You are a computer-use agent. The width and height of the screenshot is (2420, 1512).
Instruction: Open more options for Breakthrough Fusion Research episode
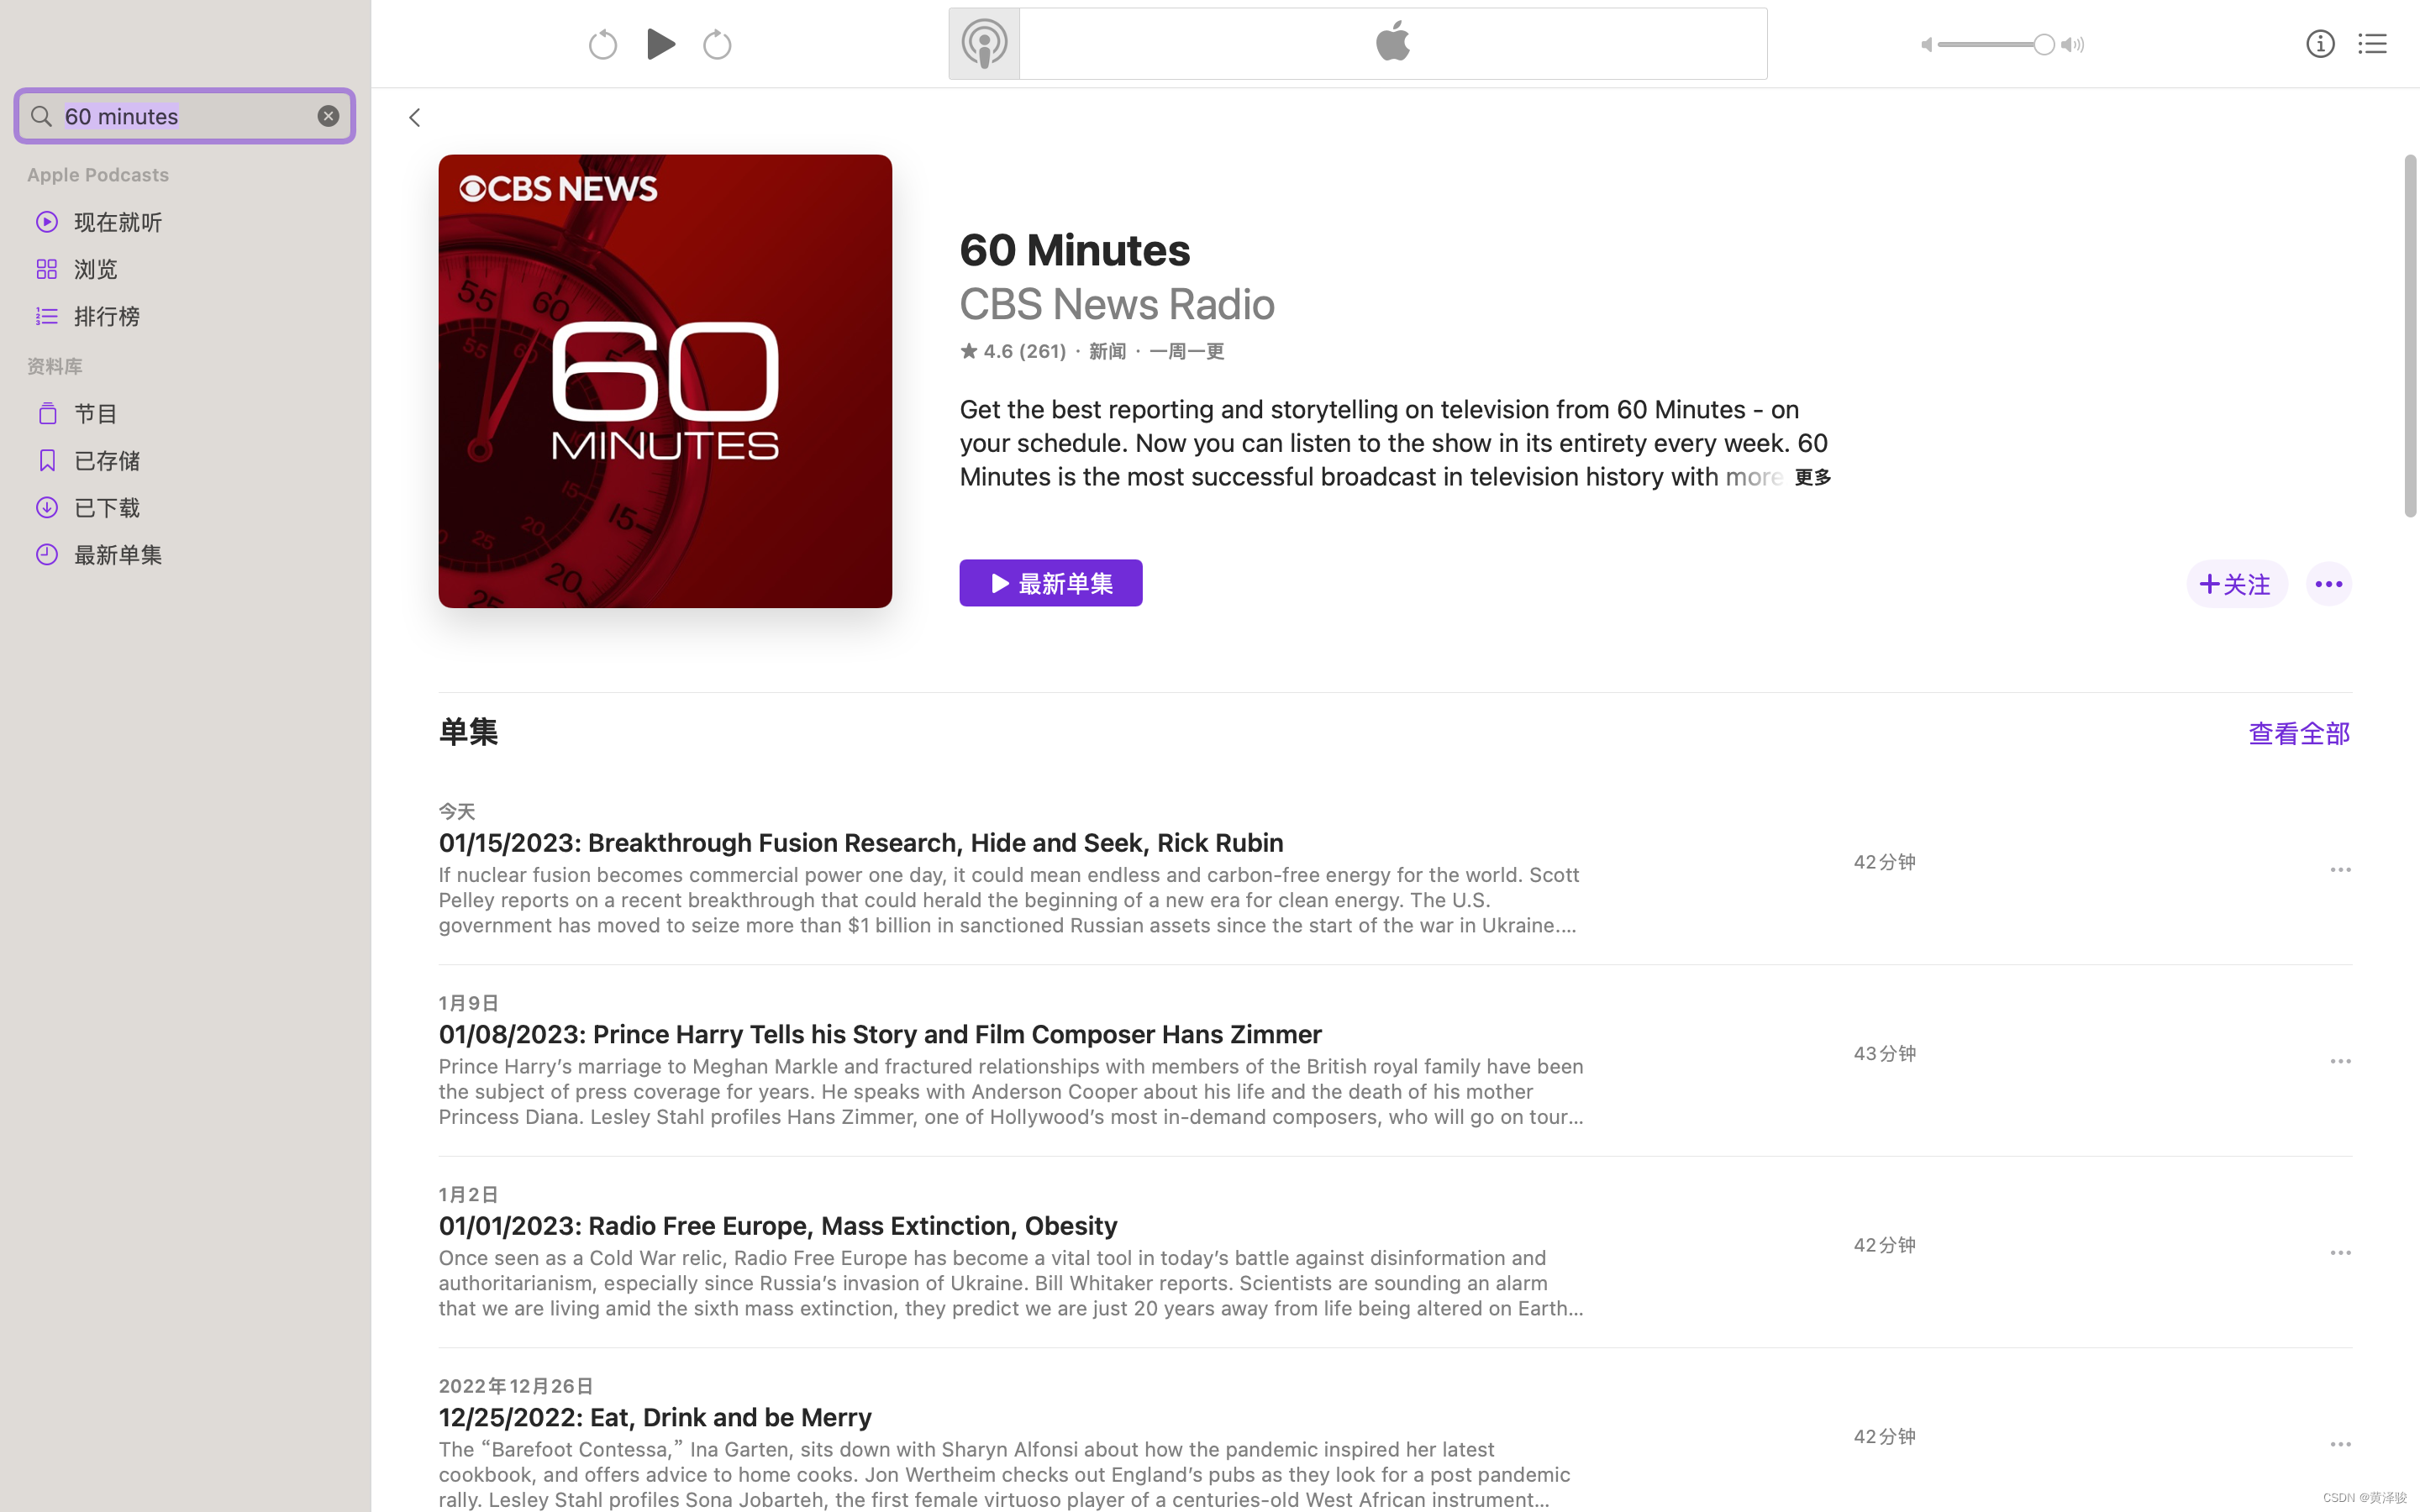tap(2339, 870)
